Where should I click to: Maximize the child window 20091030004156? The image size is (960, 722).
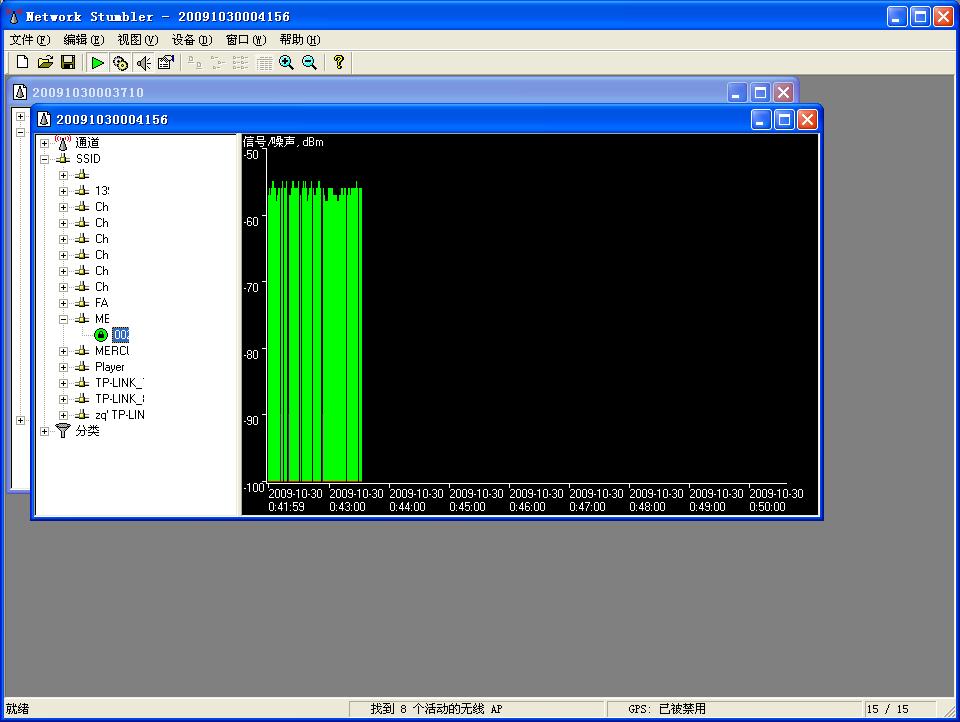[x=784, y=119]
